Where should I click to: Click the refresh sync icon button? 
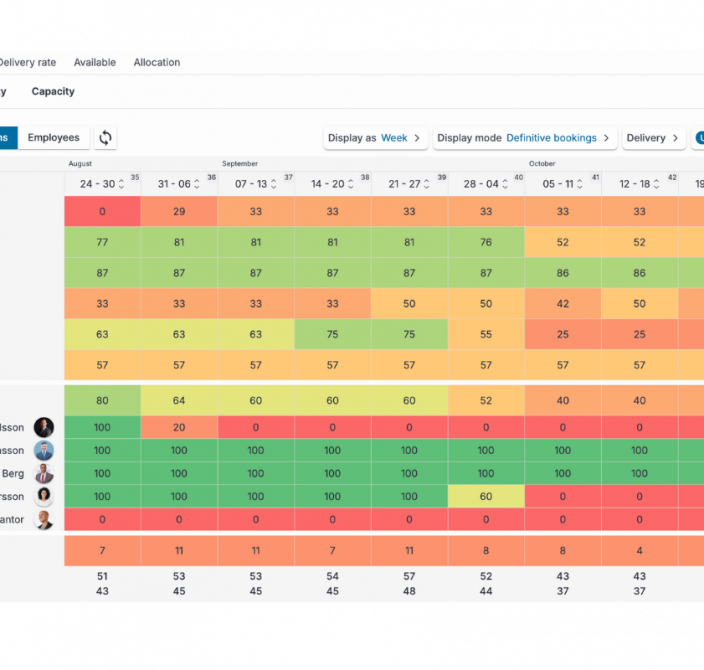[106, 137]
